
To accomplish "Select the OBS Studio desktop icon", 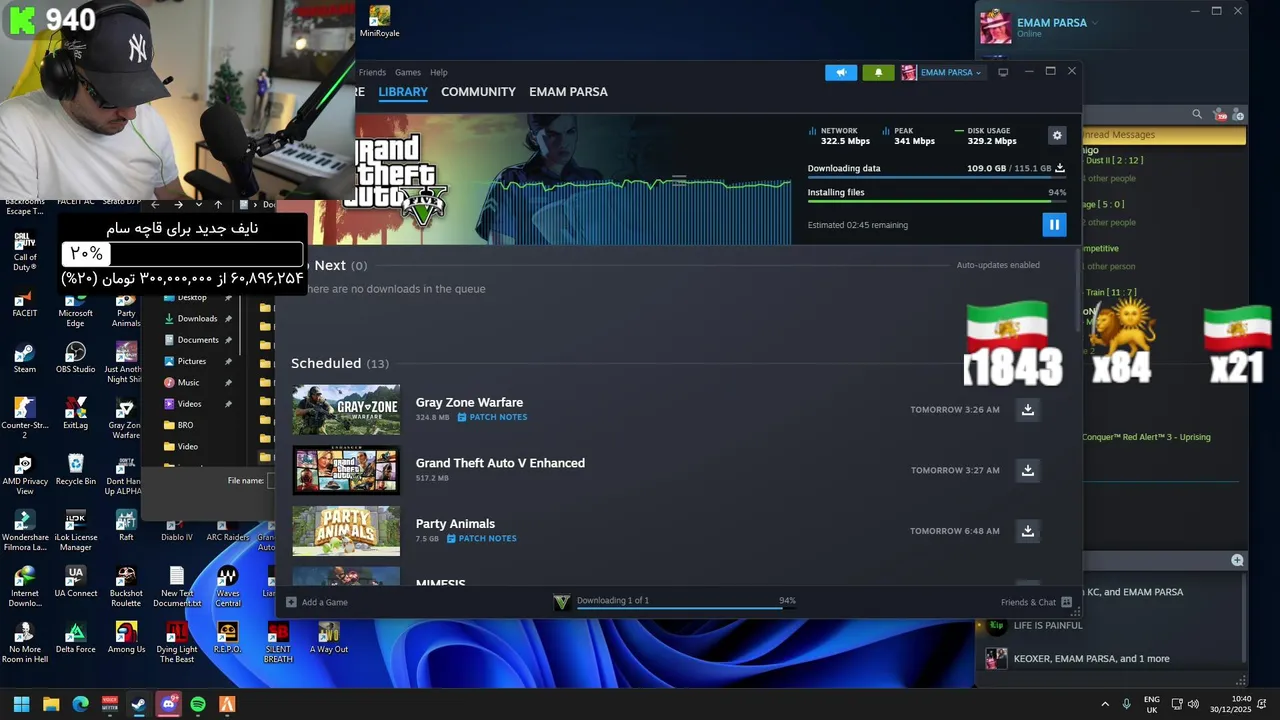I will [75, 358].
